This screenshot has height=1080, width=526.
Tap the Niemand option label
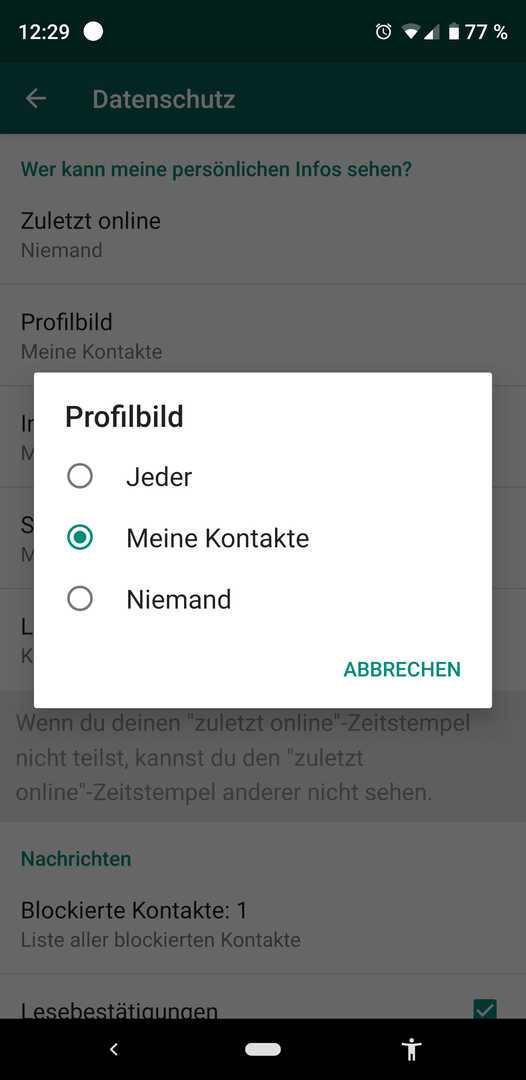[178, 599]
